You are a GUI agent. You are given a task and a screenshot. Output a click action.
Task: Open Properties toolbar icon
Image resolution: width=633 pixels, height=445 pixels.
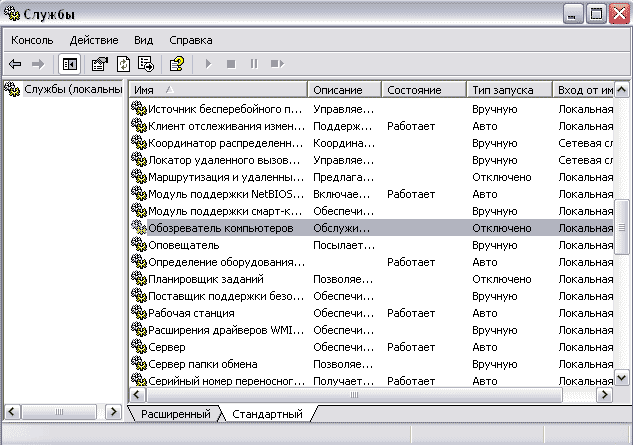[100, 64]
